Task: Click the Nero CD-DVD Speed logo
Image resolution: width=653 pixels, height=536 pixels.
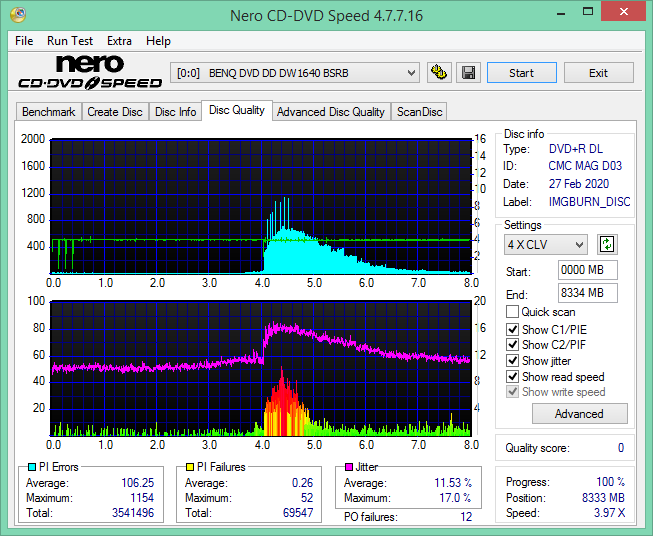Action: point(90,72)
